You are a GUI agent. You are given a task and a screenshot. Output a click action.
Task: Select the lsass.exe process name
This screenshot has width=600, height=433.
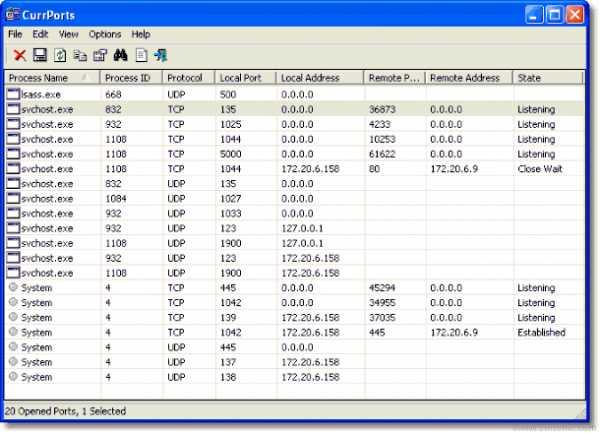(41, 94)
